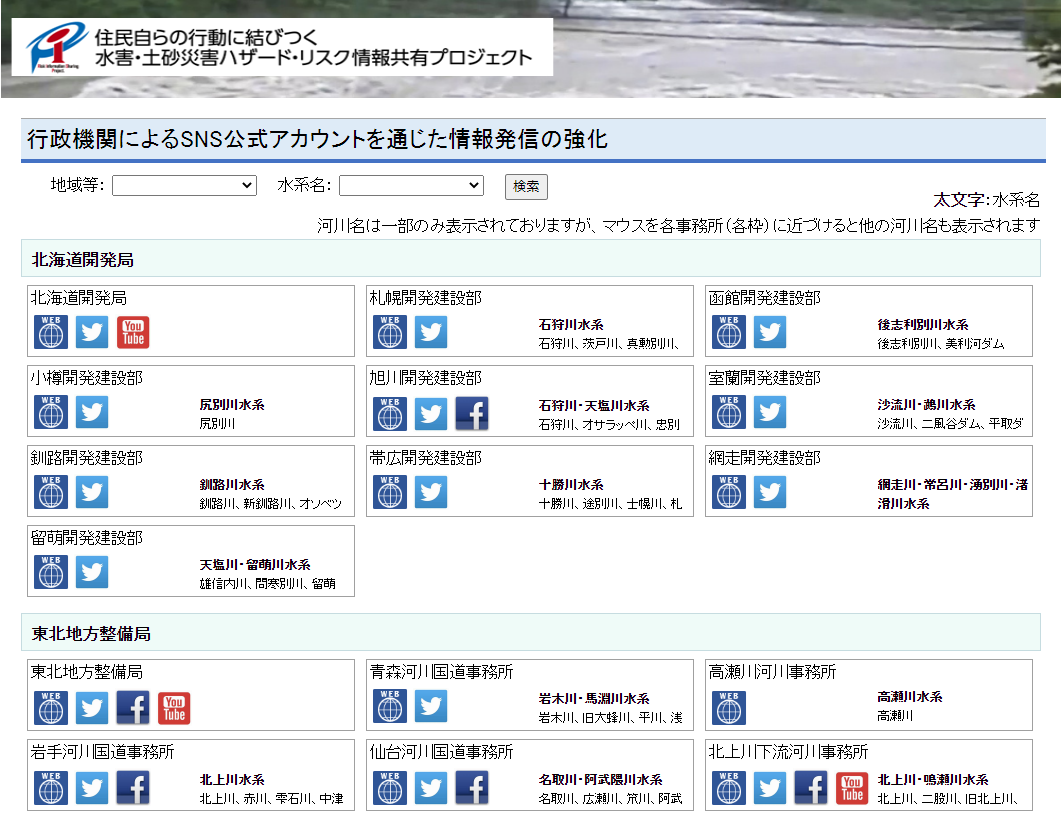Click the 尻別川水系 label
The width and height of the screenshot is (1063, 815).
(x=232, y=405)
